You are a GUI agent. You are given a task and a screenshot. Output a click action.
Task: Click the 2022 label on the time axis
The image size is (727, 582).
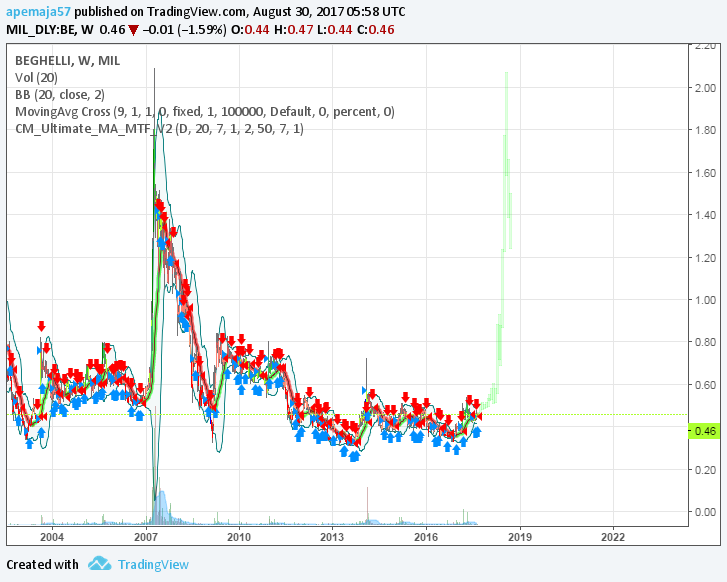[x=613, y=537]
